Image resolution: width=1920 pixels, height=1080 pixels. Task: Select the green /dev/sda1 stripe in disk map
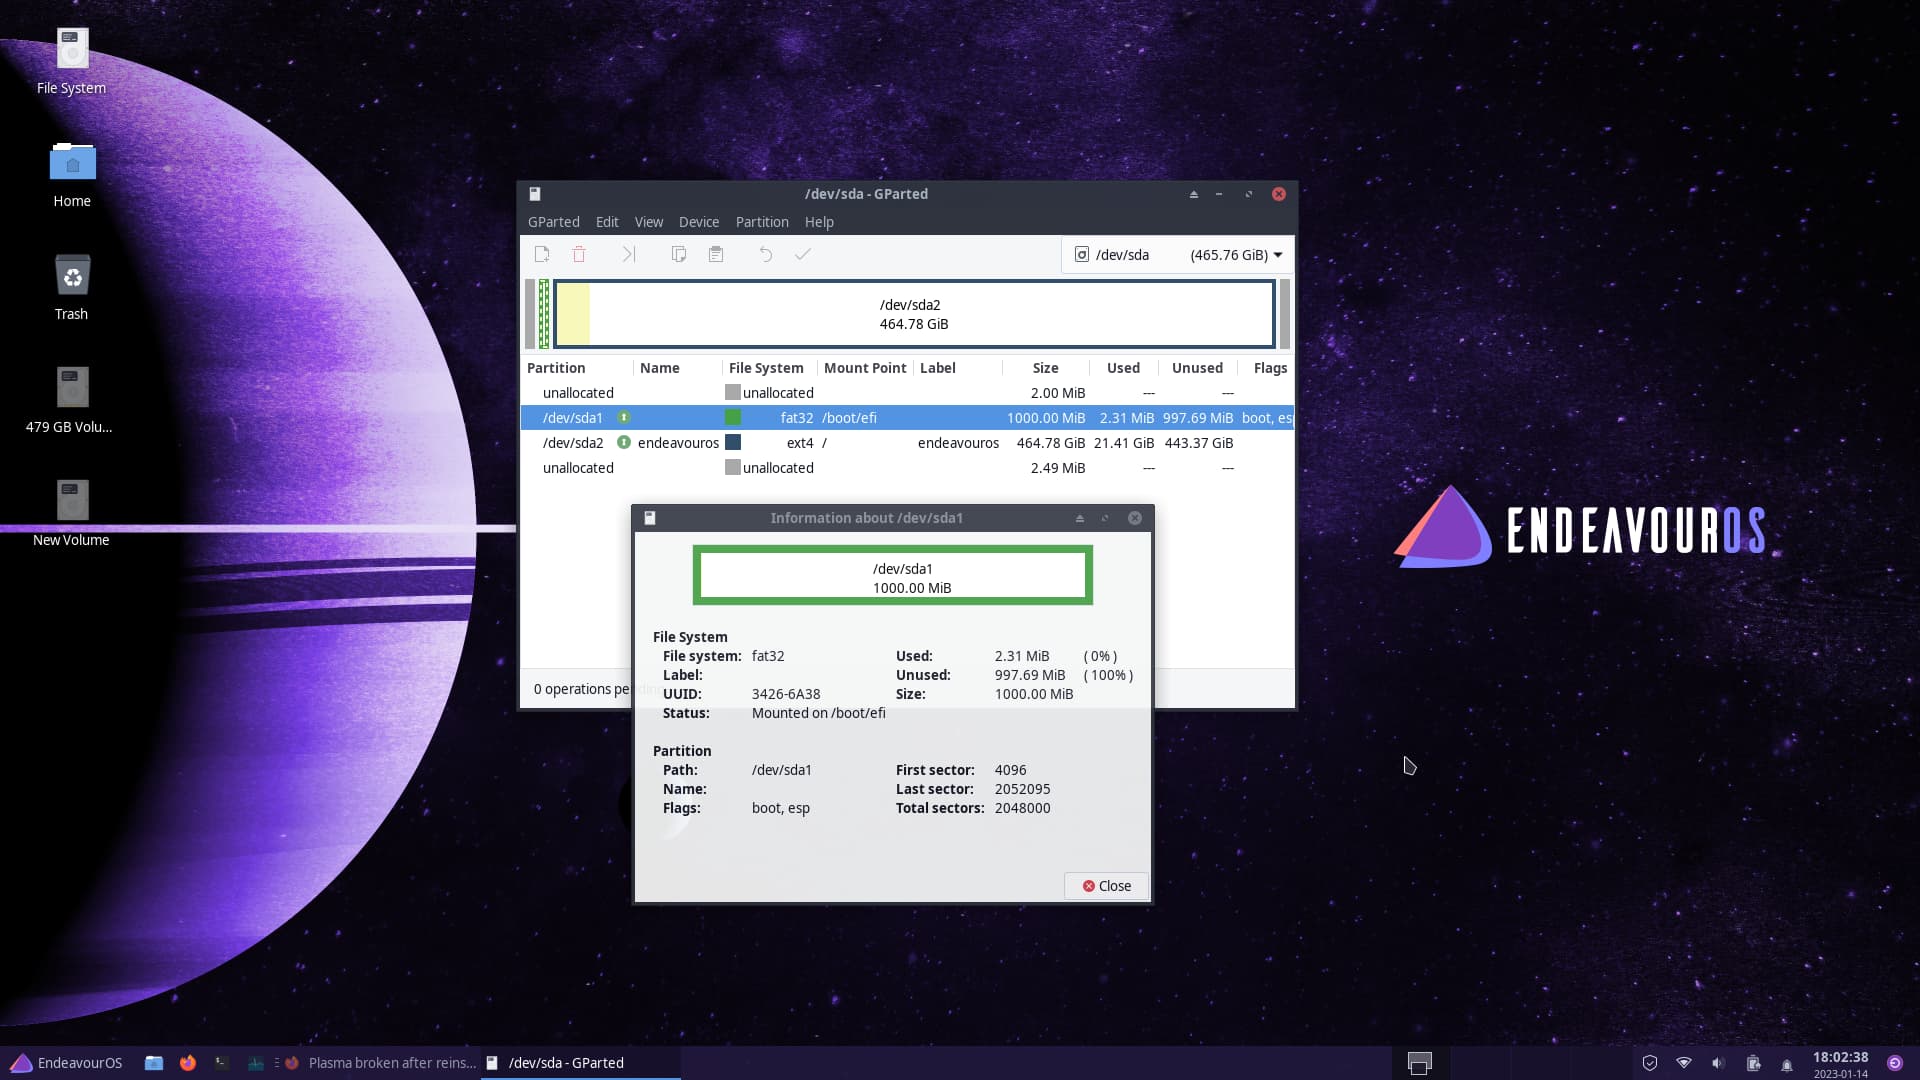tap(544, 314)
